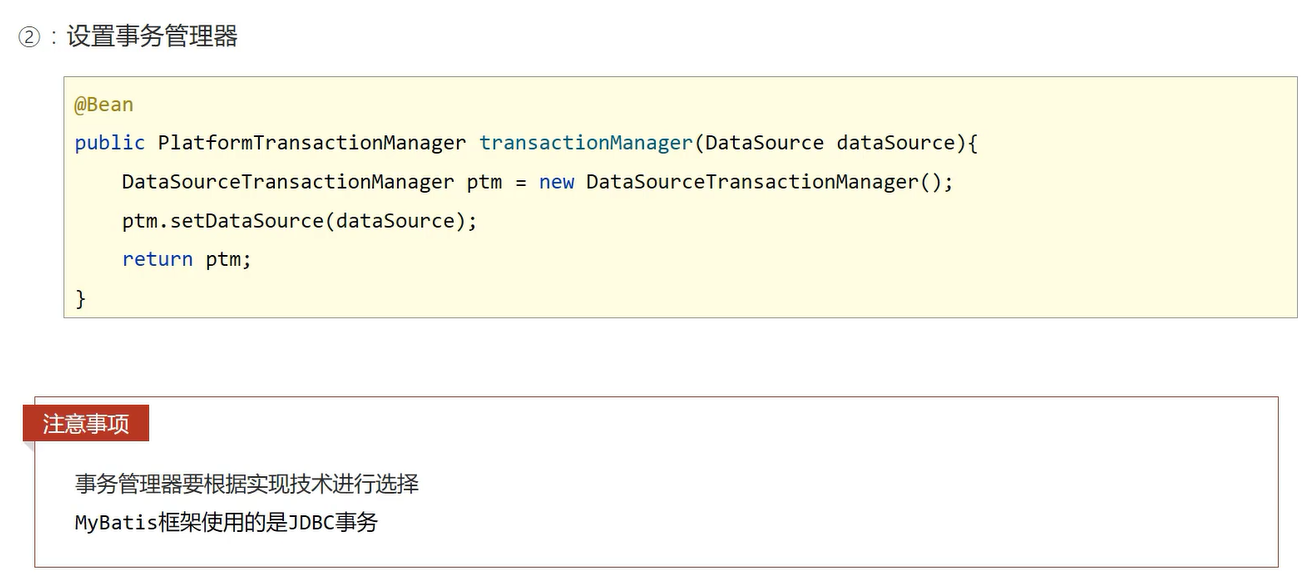Viewport: 1305px width, 583px height.
Task: Click the closing curly brace of the method
Action: (81, 299)
